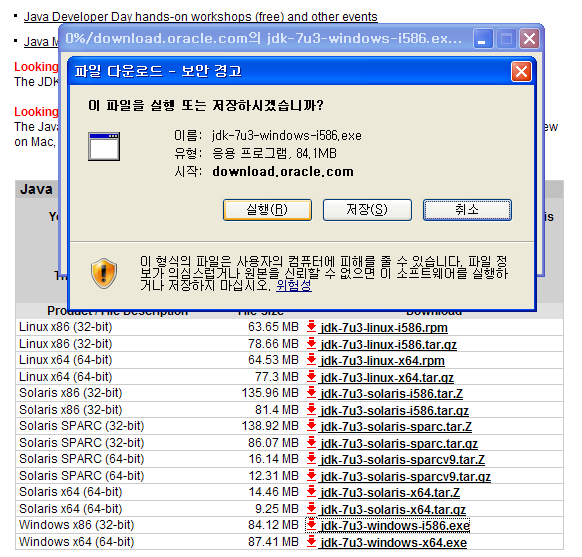Download jdk-7u3-solaris-x64.tar.gz
This screenshot has height=557, width=582.
point(393,510)
